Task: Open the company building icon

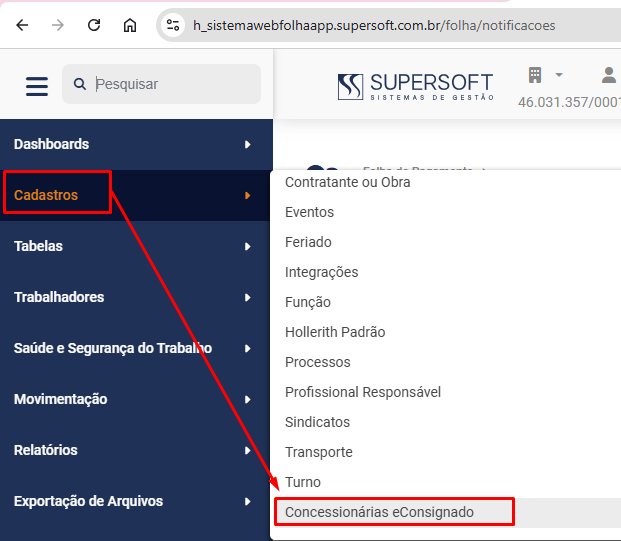Action: coord(535,75)
